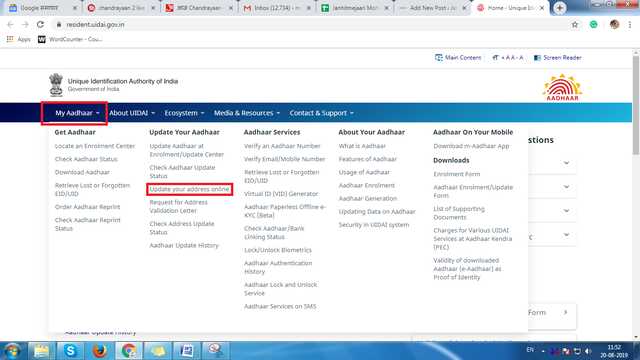Click Check Aadhaar Update Status link
The image size is (640, 360).
coord(182,172)
